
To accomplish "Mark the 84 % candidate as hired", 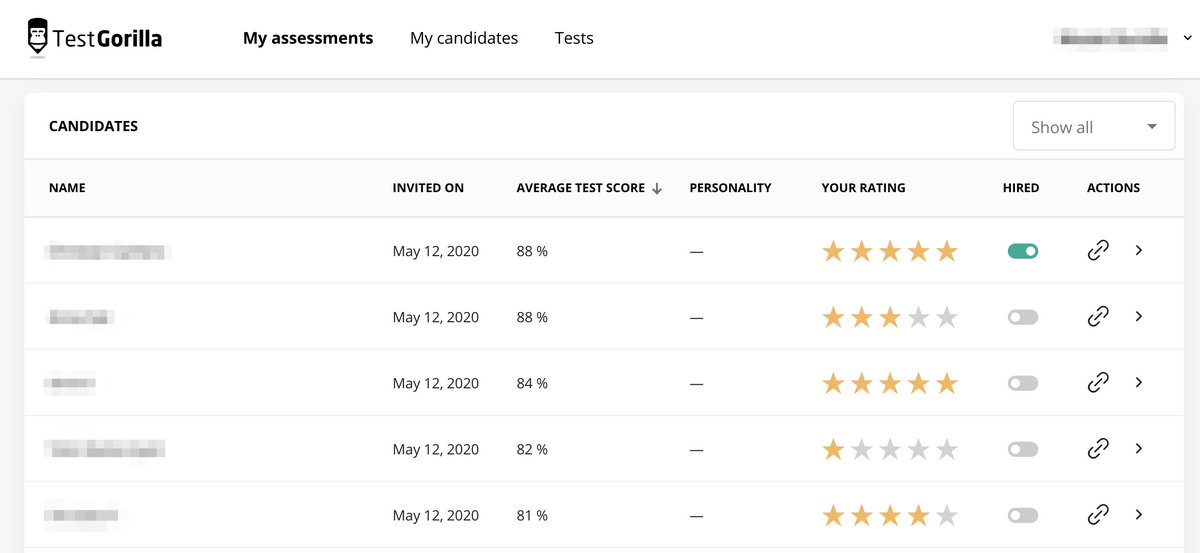I will pyautogui.click(x=1023, y=383).
